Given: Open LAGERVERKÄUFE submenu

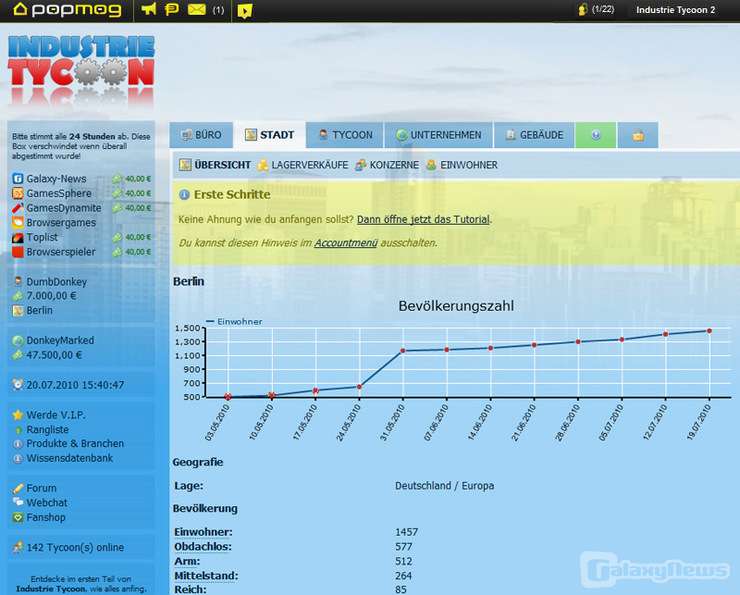Looking at the screenshot, I should click(303, 165).
